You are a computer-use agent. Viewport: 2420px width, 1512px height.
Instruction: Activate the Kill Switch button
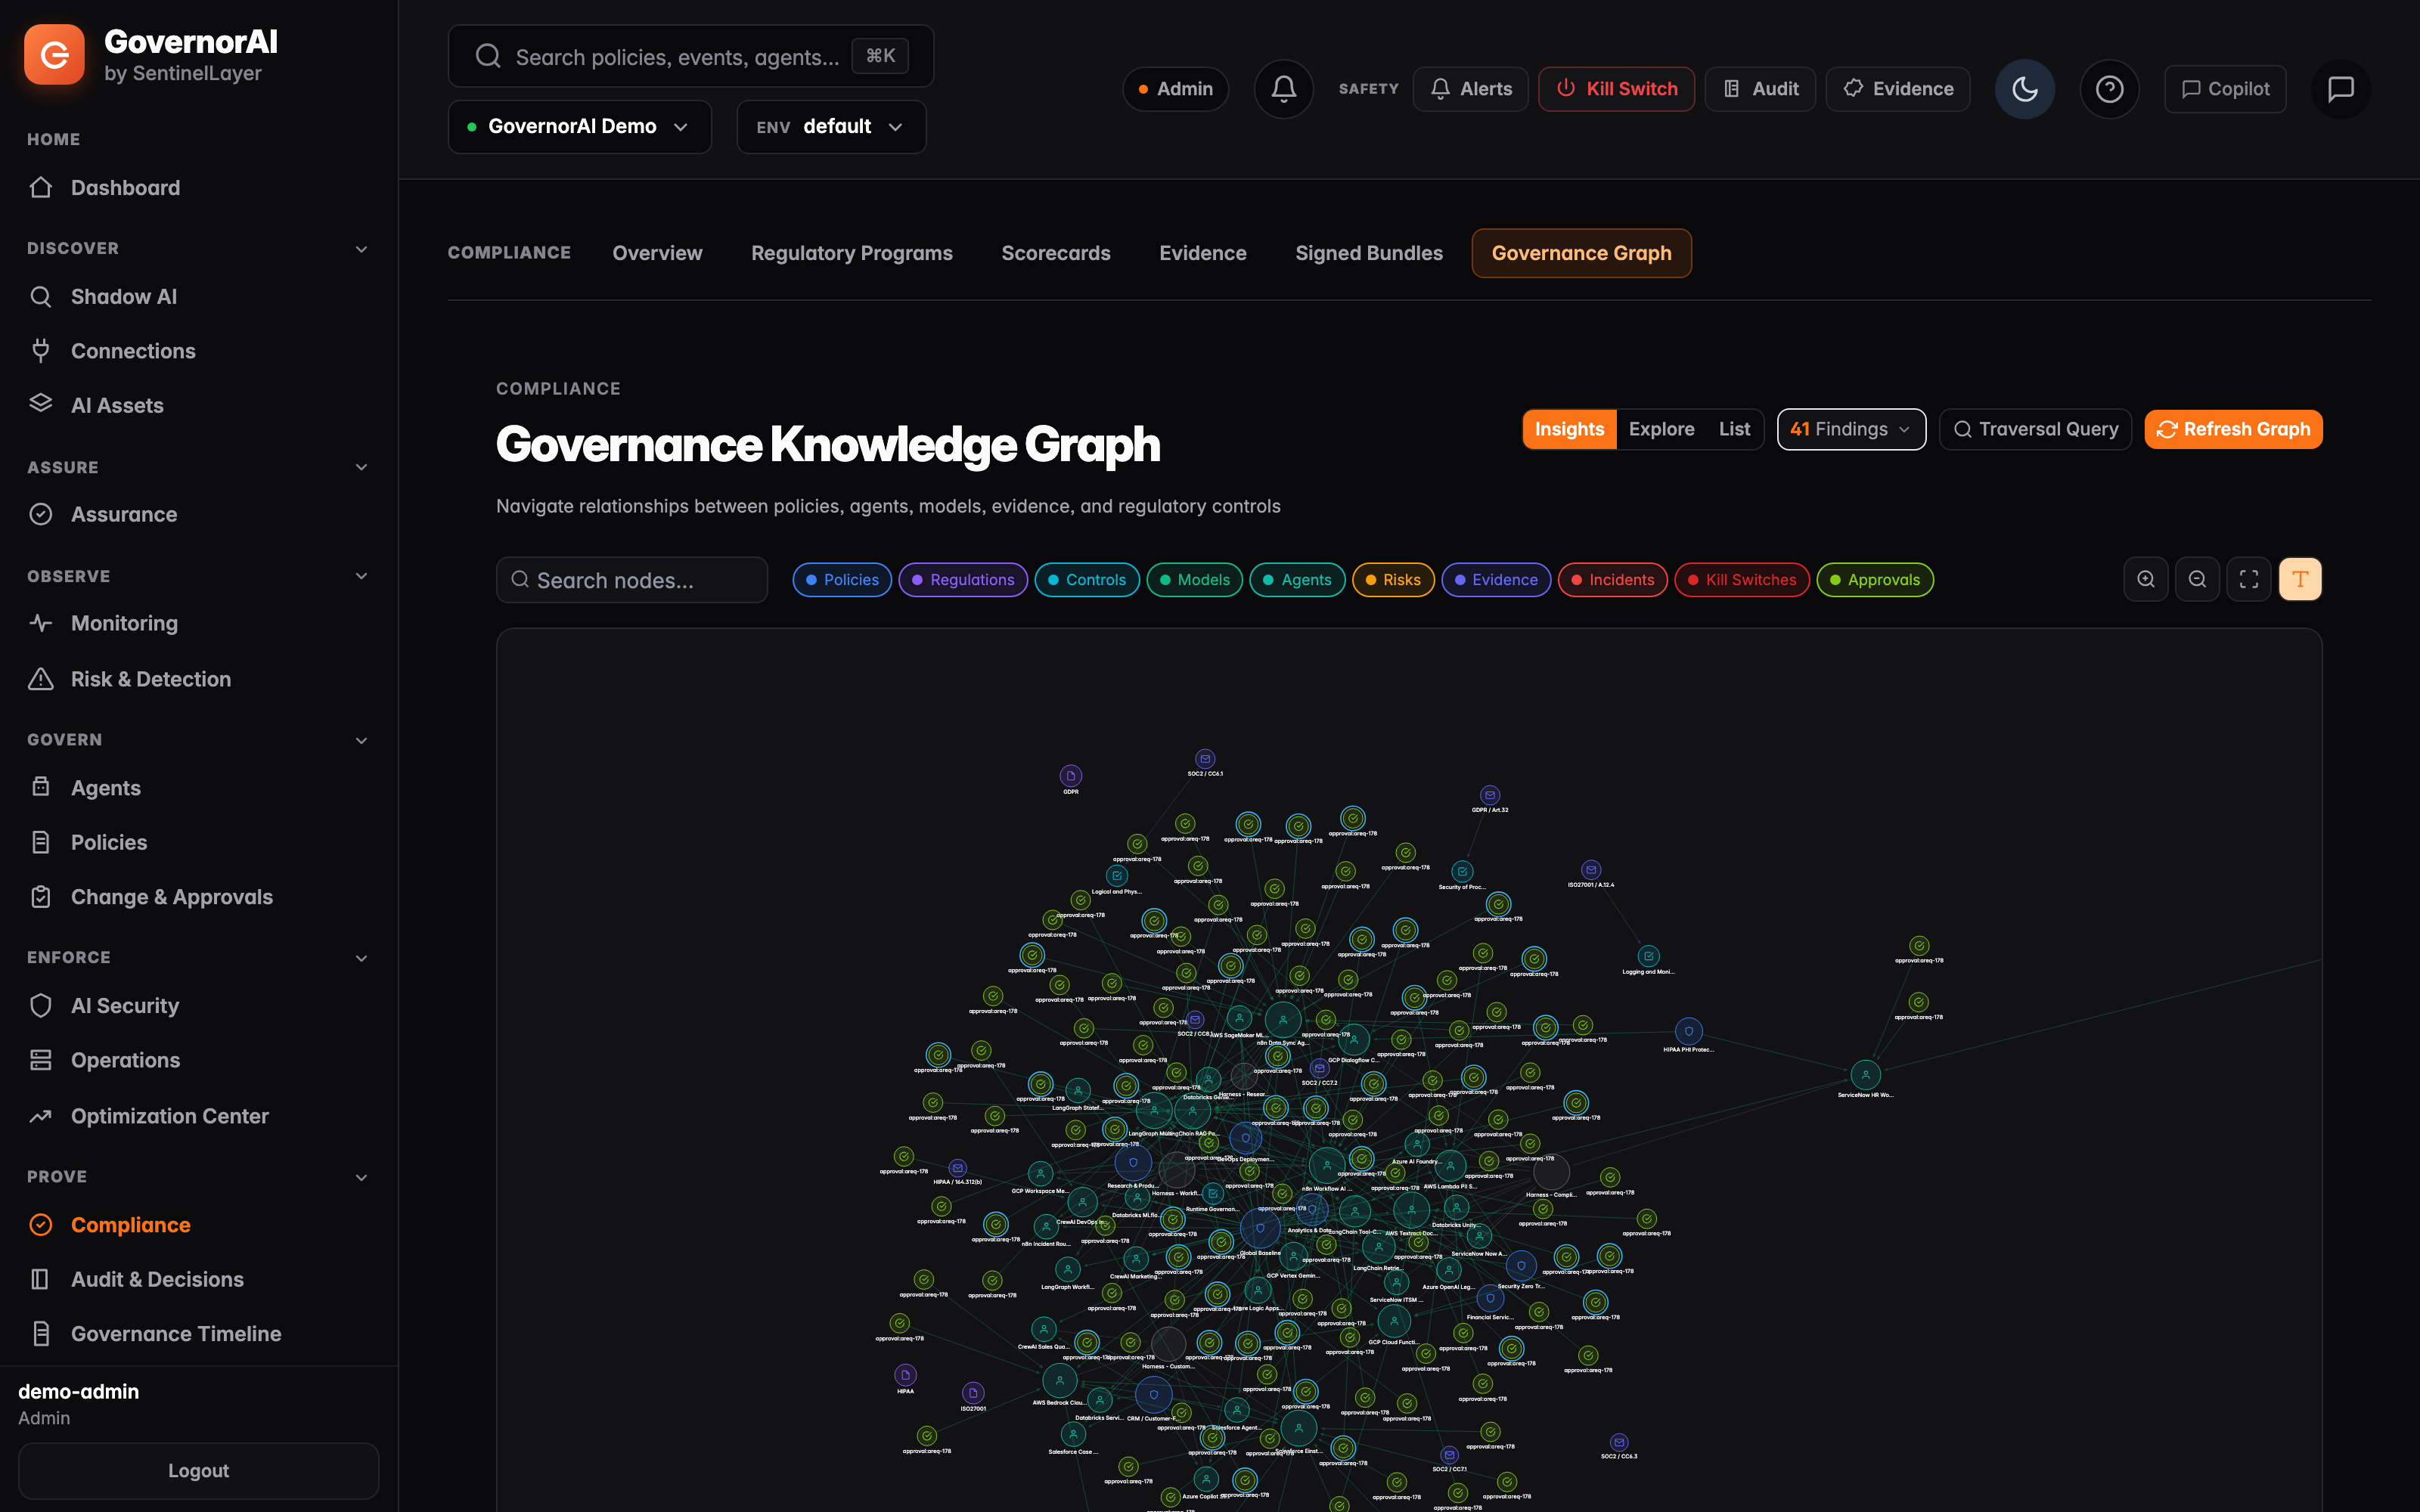1616,89
